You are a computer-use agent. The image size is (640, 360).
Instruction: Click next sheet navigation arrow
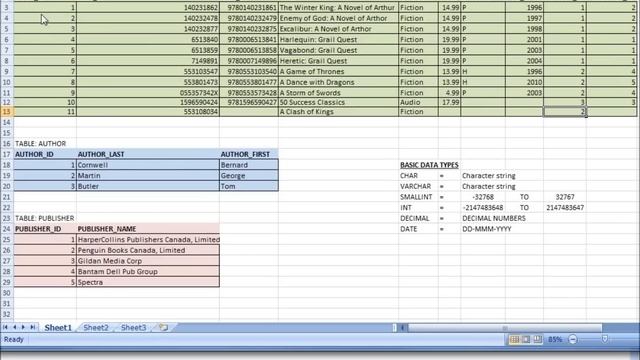[x=23, y=327]
